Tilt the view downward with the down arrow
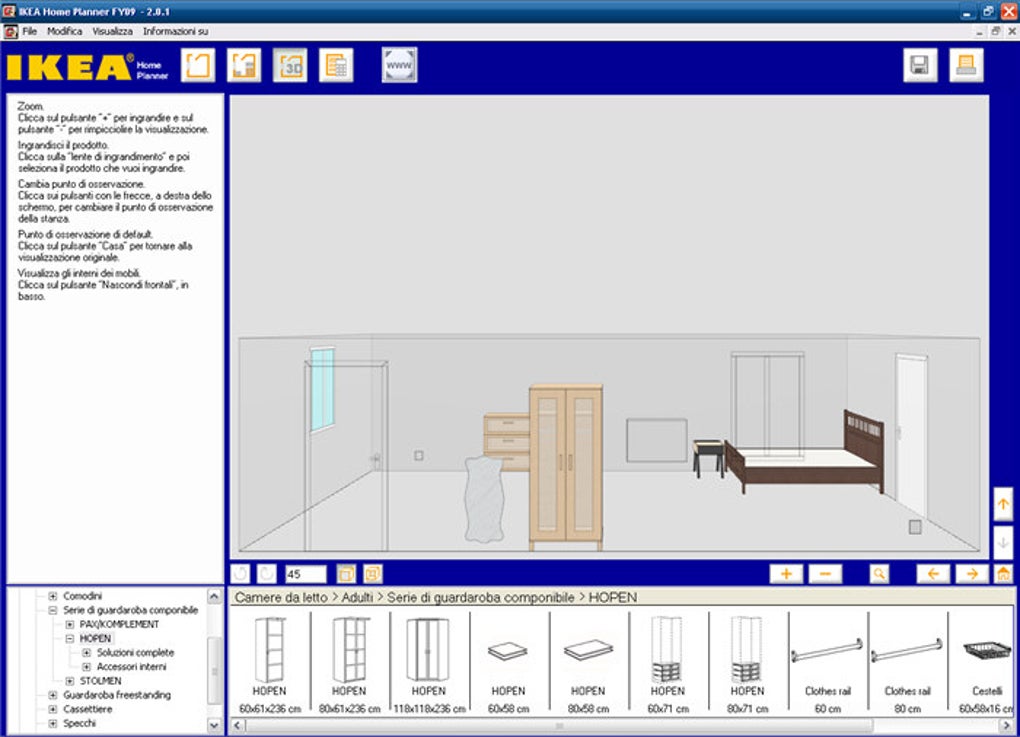The image size is (1020, 737). point(1003,543)
